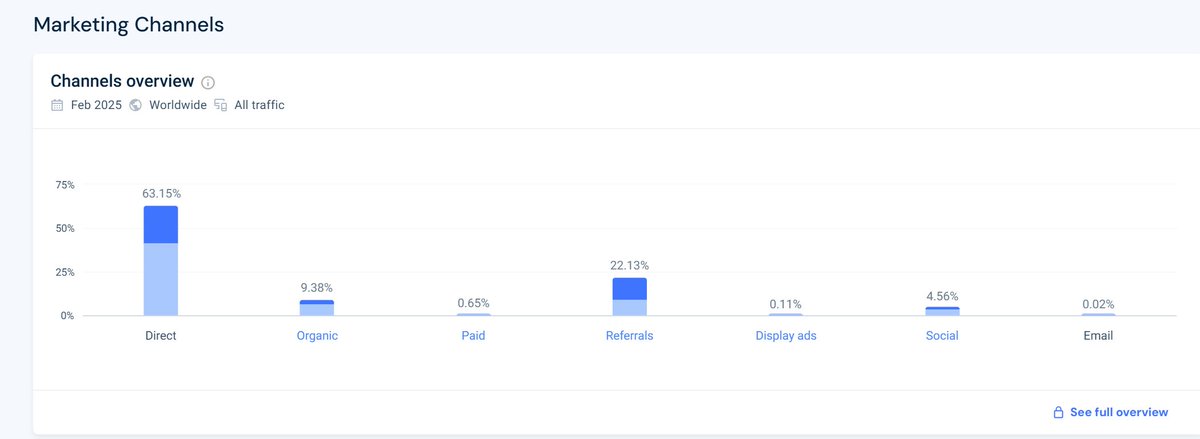Click the lock icon near See full overview
The height and width of the screenshot is (439, 1200).
[x=1057, y=412]
